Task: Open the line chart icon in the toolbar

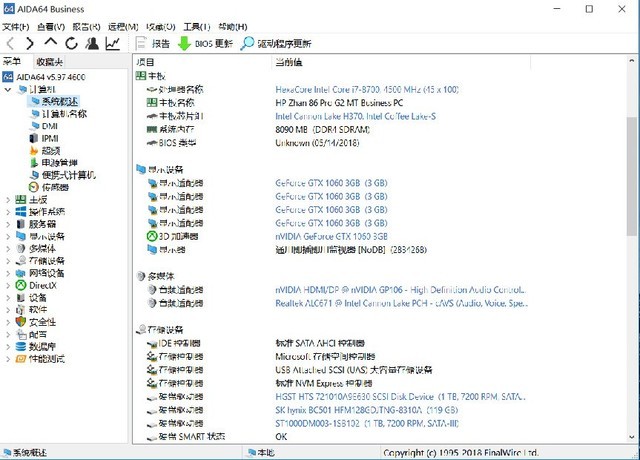Action: (113, 43)
